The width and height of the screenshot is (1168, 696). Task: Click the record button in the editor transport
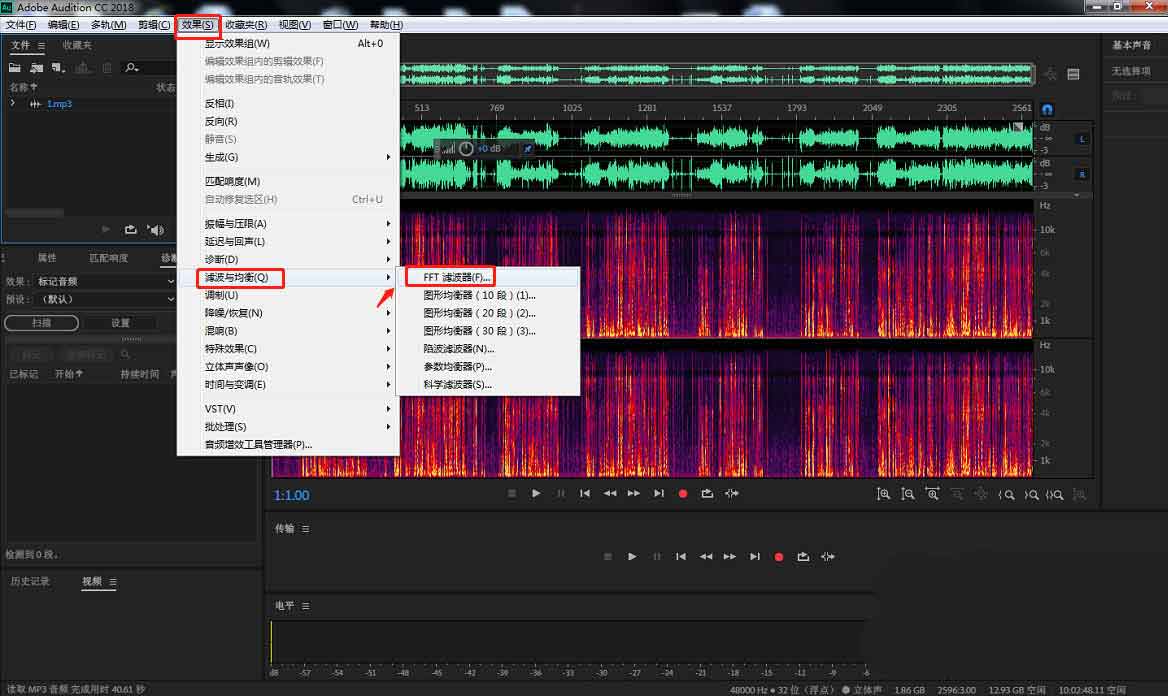pyautogui.click(x=683, y=493)
